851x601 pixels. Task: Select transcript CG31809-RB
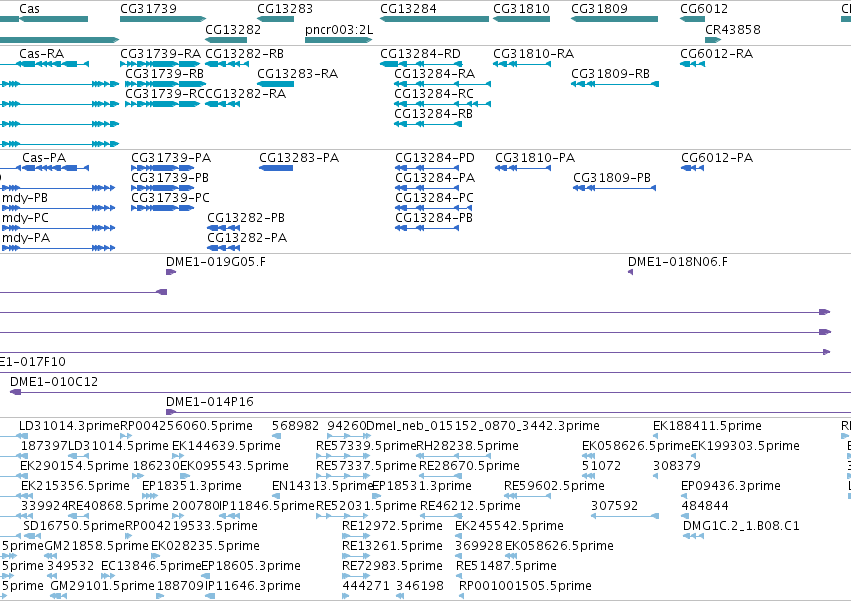click(x=610, y=74)
